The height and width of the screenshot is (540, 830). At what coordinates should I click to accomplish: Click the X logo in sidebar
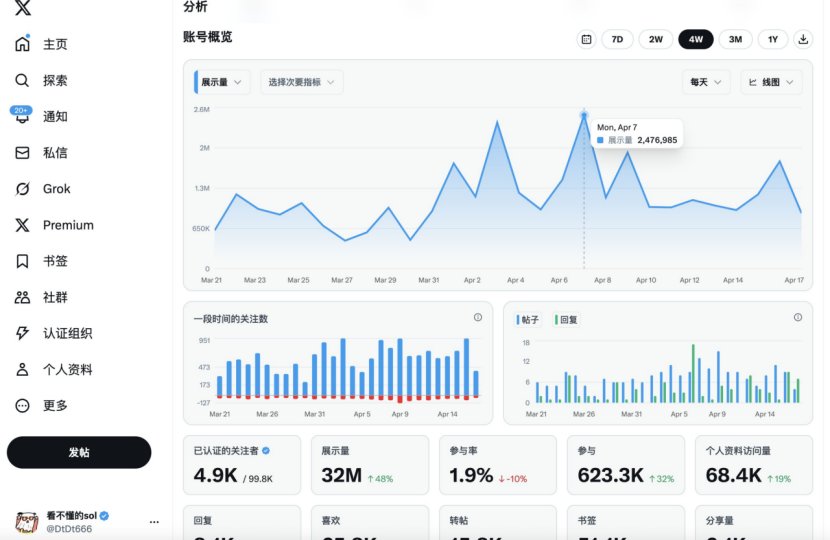pyautogui.click(x=22, y=7)
